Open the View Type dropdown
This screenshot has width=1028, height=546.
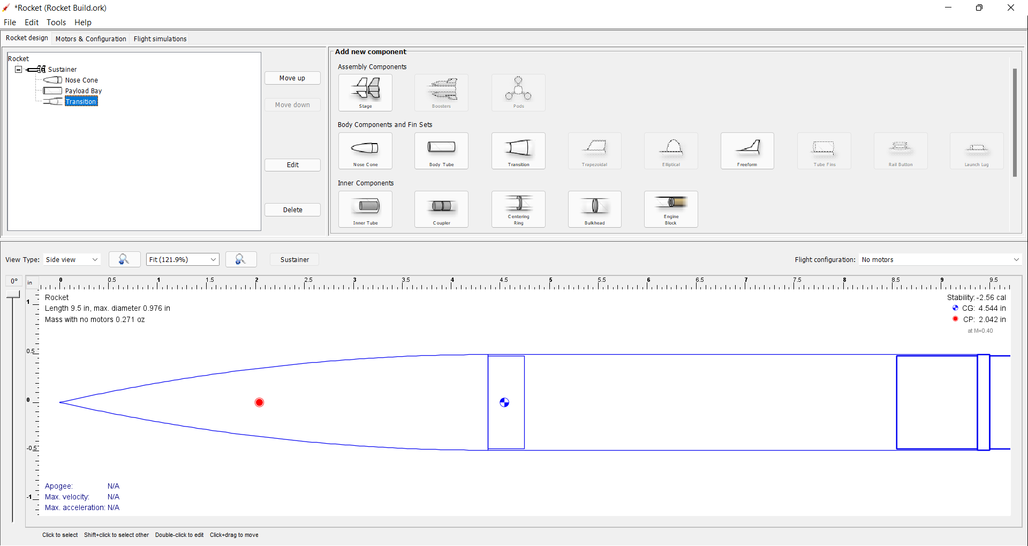pyautogui.click(x=73, y=260)
